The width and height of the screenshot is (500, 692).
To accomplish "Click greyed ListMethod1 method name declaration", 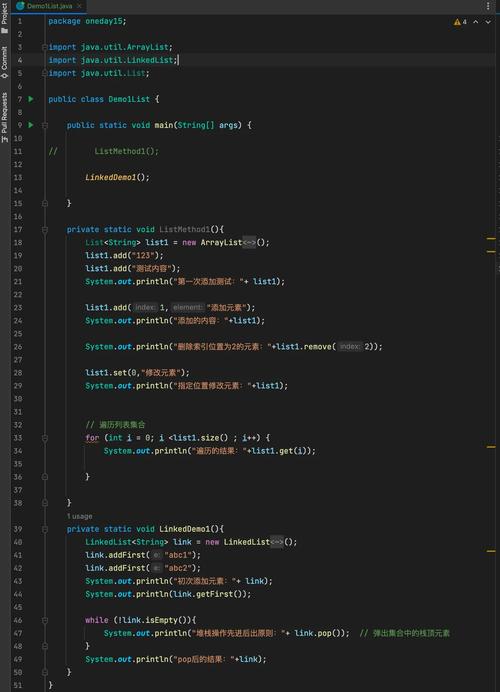I will [184, 229].
